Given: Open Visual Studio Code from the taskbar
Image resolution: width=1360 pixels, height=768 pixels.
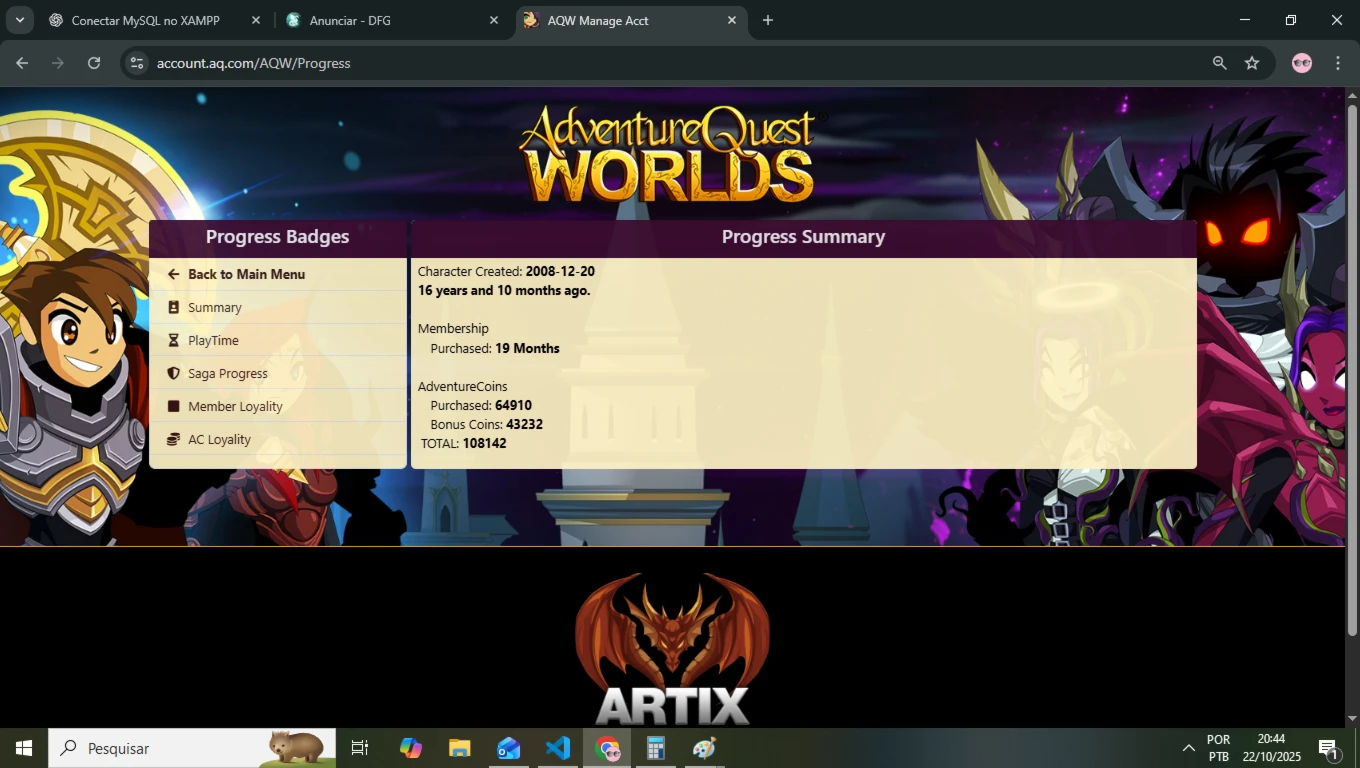Looking at the screenshot, I should coord(558,748).
